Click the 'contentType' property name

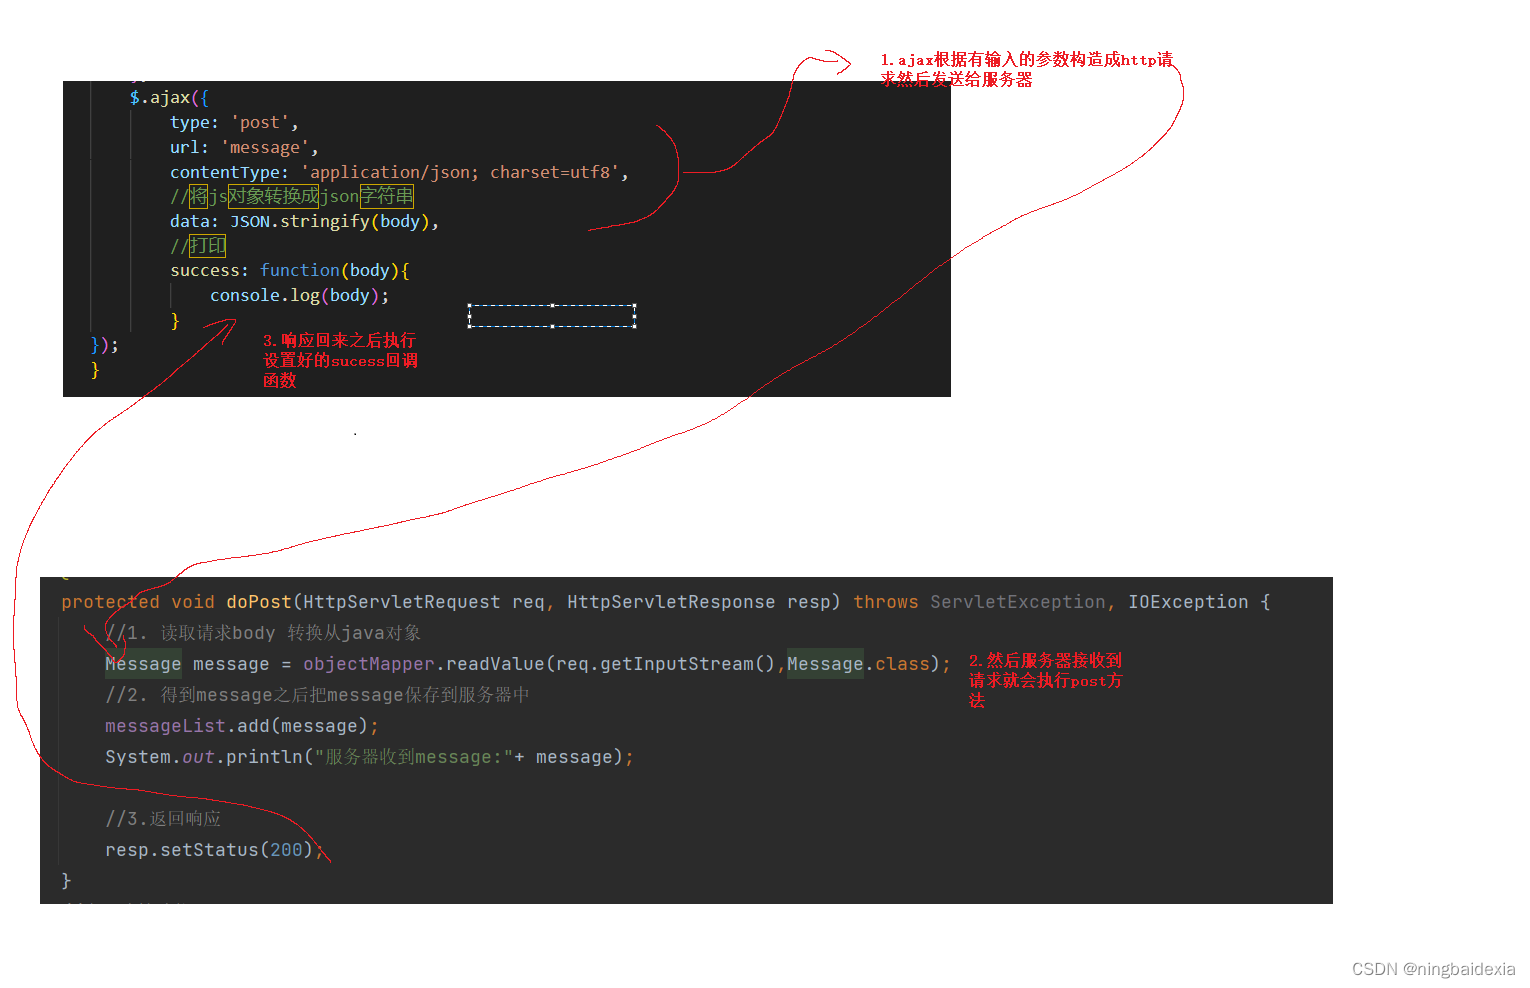pyautogui.click(x=225, y=172)
